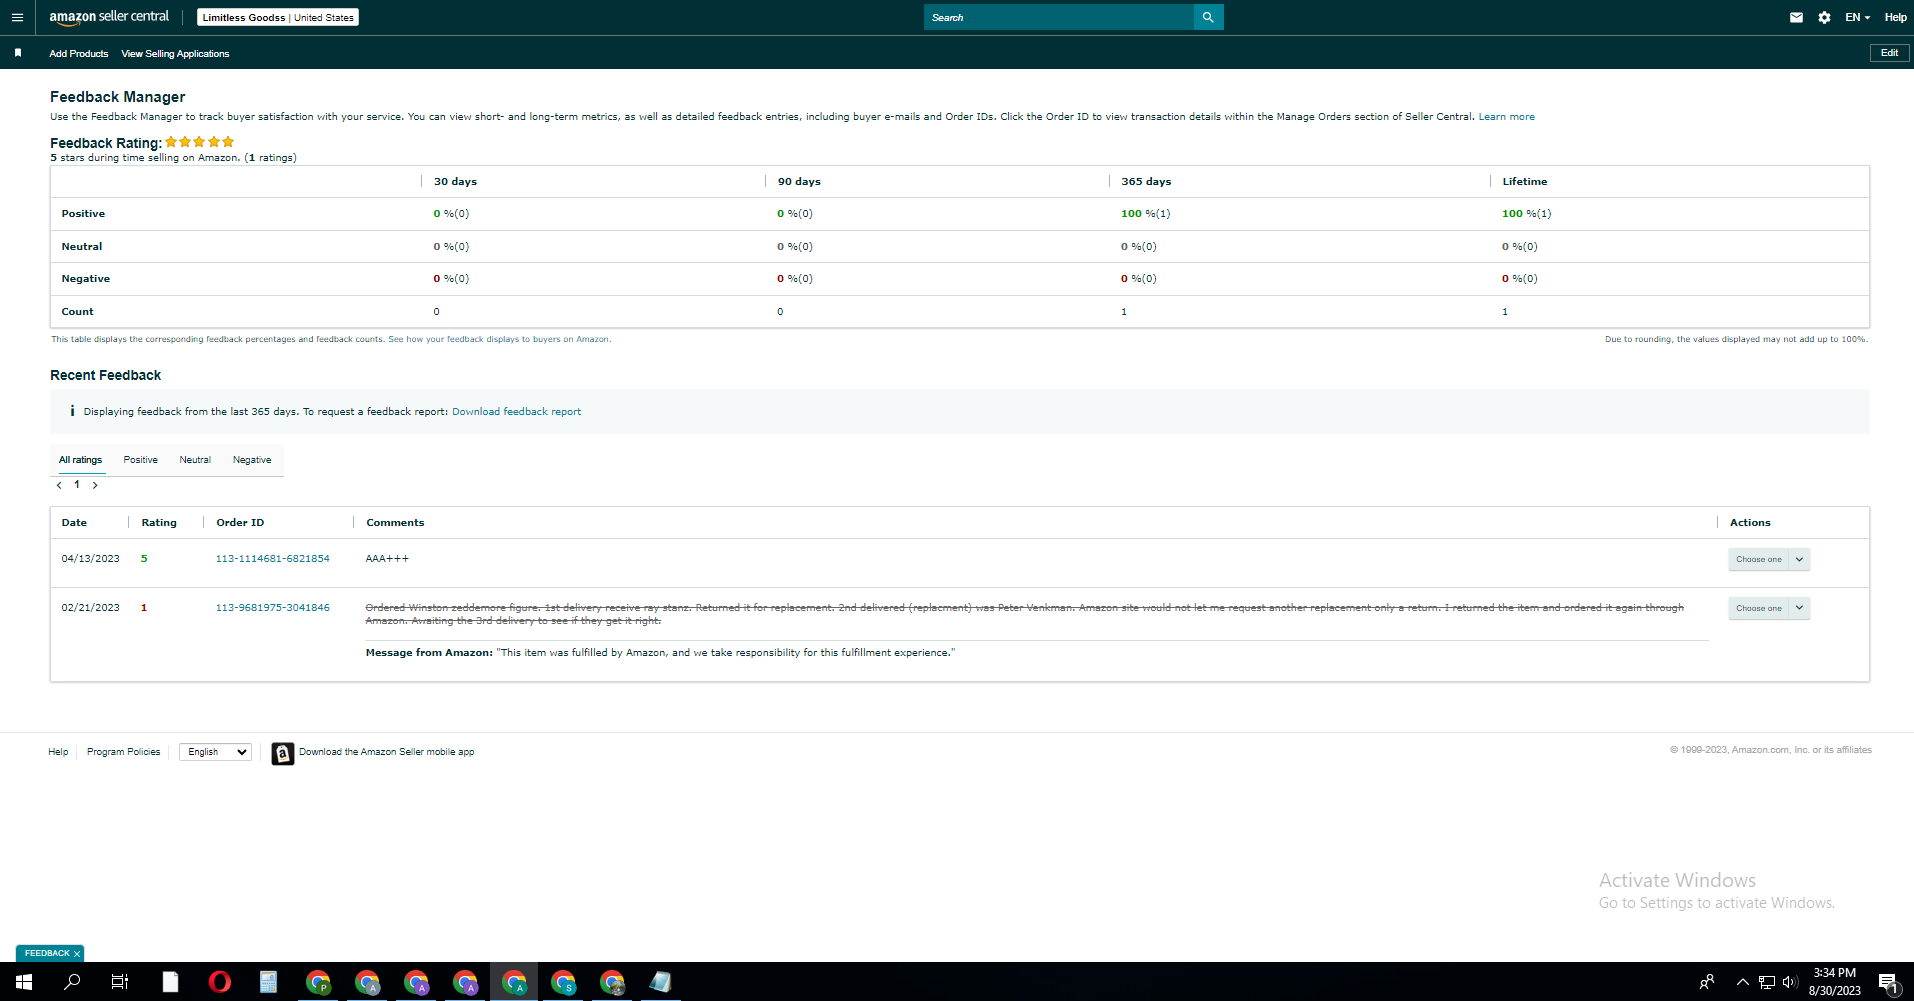Switch to the Positive ratings tab
Viewport: 1914px width, 1001px height.
[x=140, y=460]
